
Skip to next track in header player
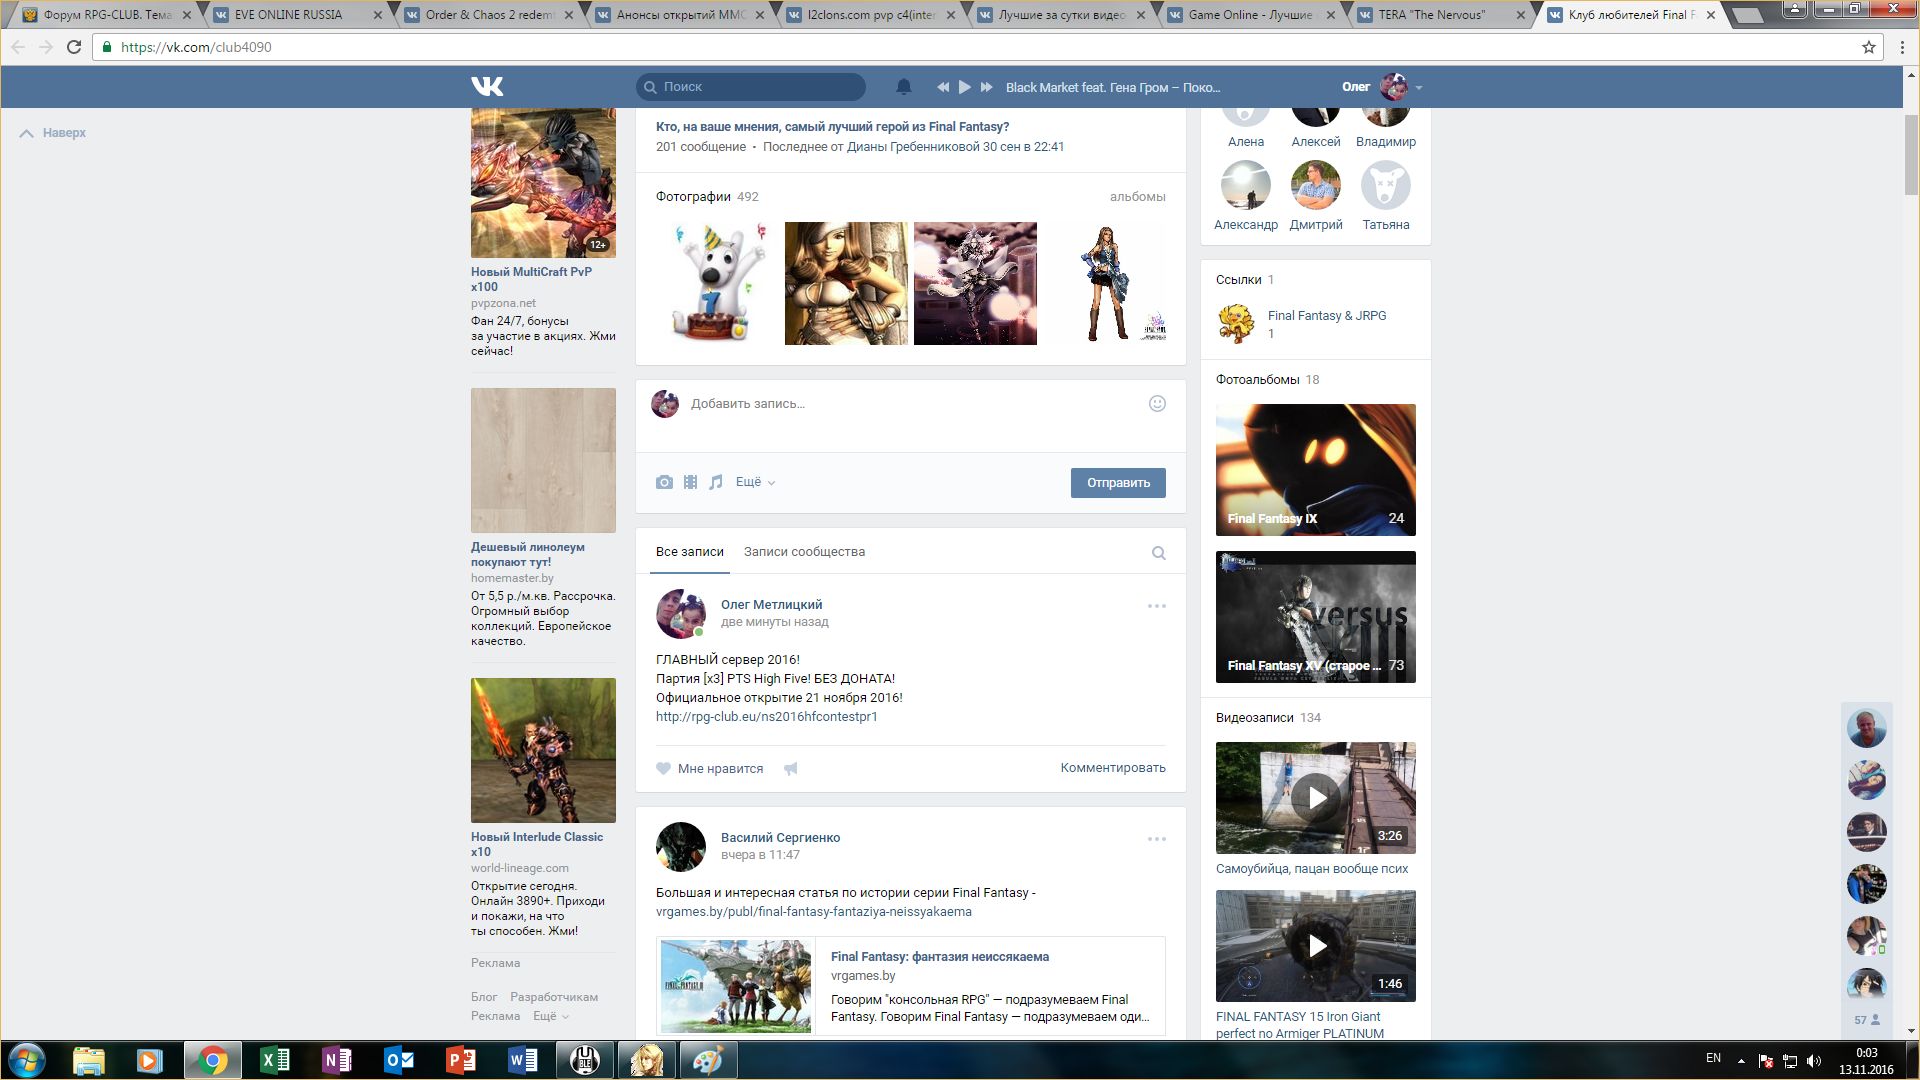[x=987, y=87]
